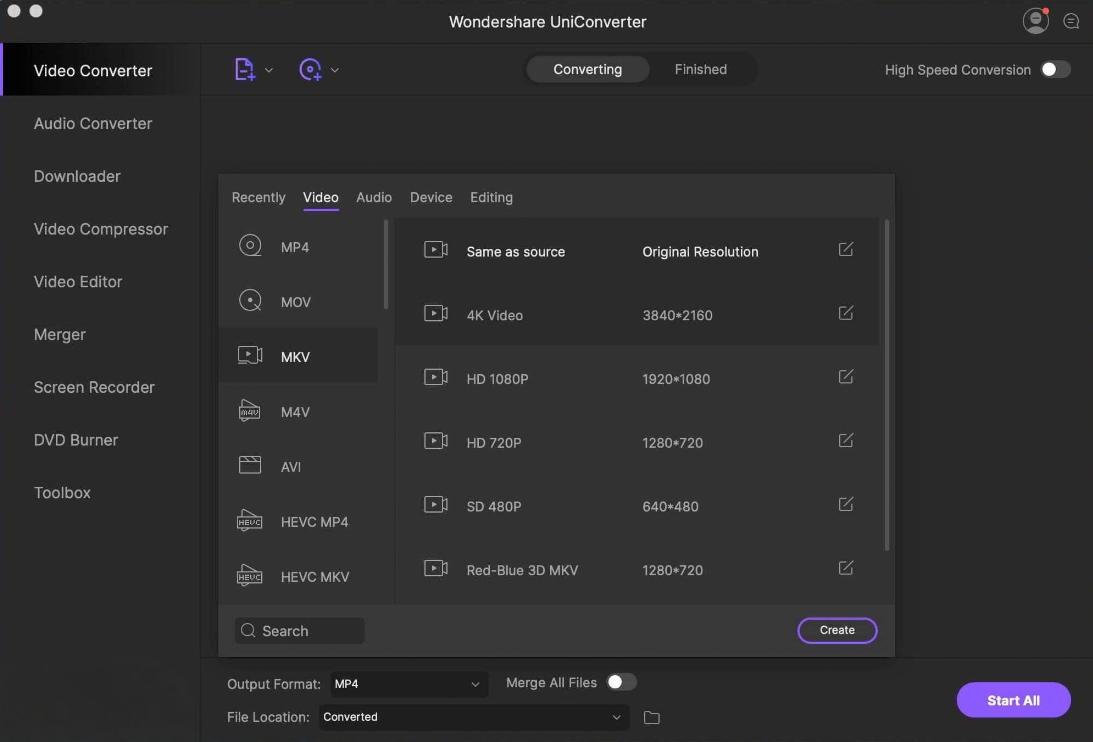Choose HEVC MKV format icon
The width and height of the screenshot is (1093, 742).
coord(250,575)
